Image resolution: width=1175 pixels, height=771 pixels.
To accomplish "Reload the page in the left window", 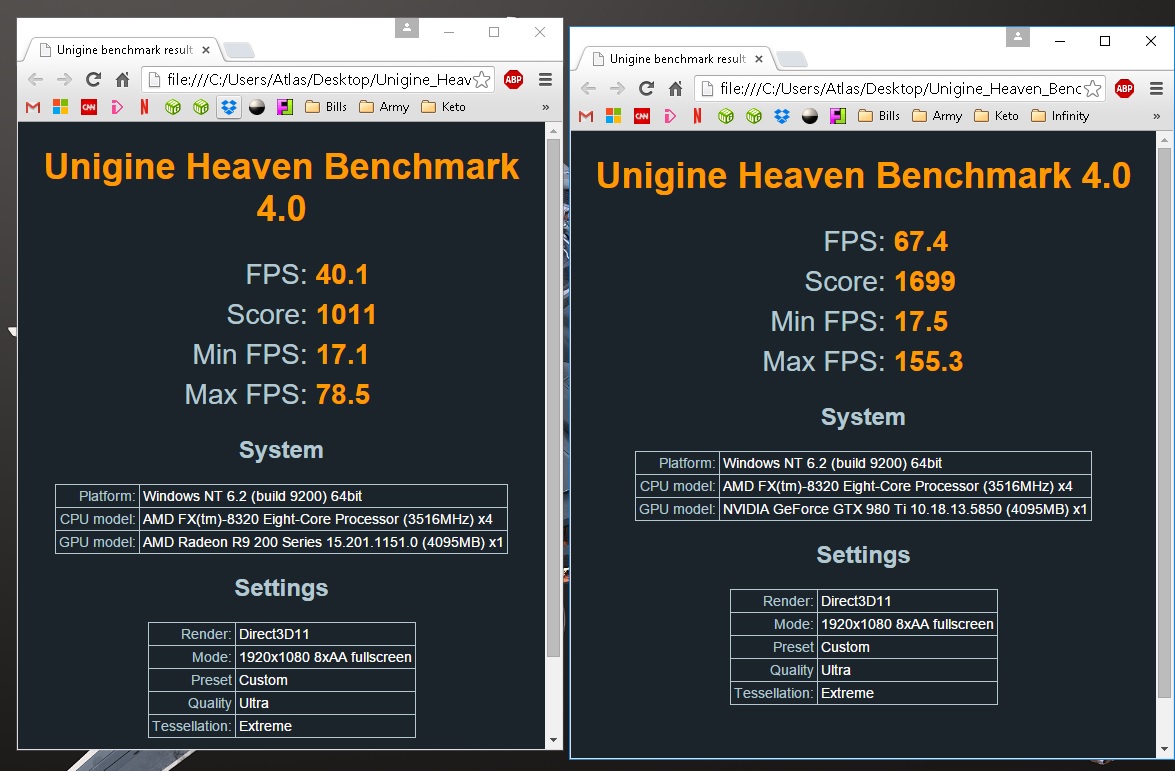I will [x=93, y=79].
